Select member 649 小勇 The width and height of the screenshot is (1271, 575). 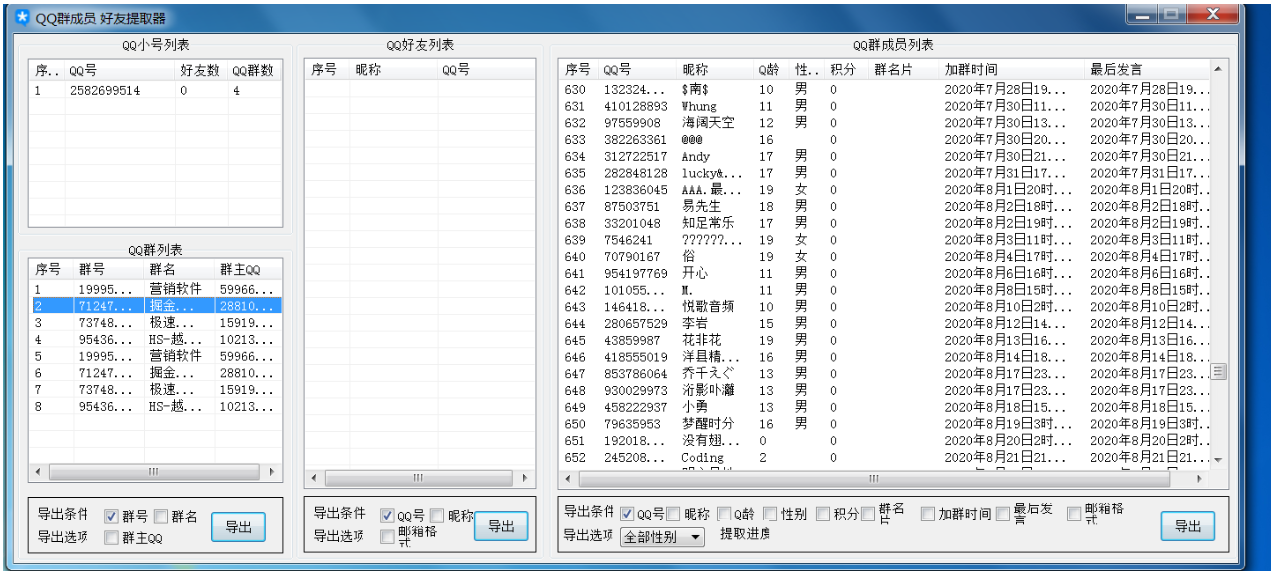point(884,408)
